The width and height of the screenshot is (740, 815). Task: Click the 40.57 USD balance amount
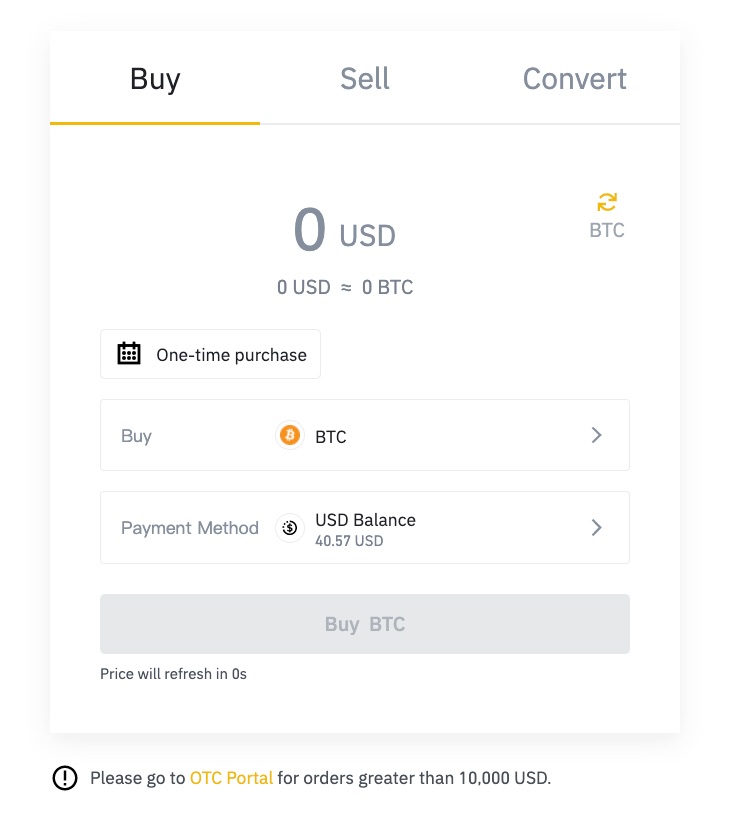tap(349, 542)
